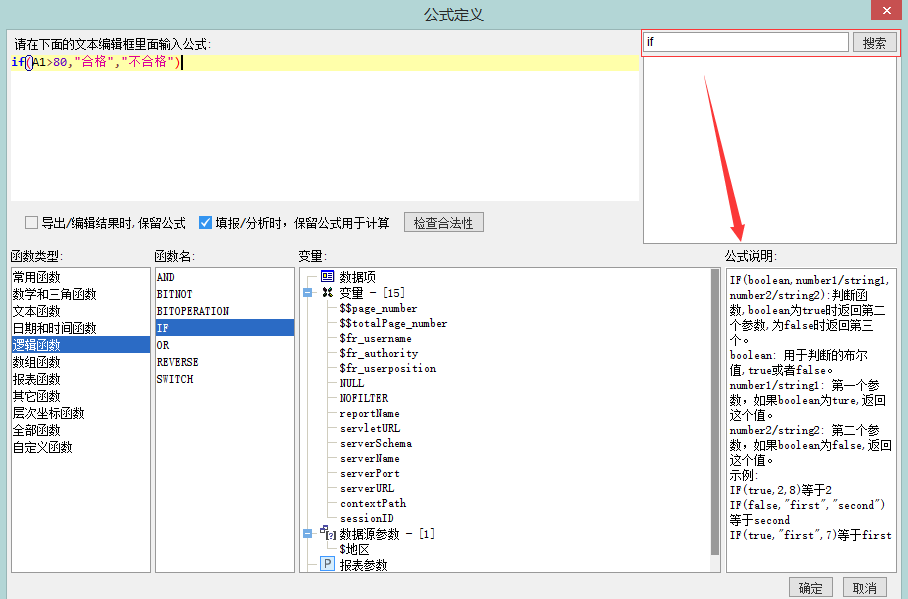Select the serverName variable
This screenshot has width=908, height=599.
(369, 458)
